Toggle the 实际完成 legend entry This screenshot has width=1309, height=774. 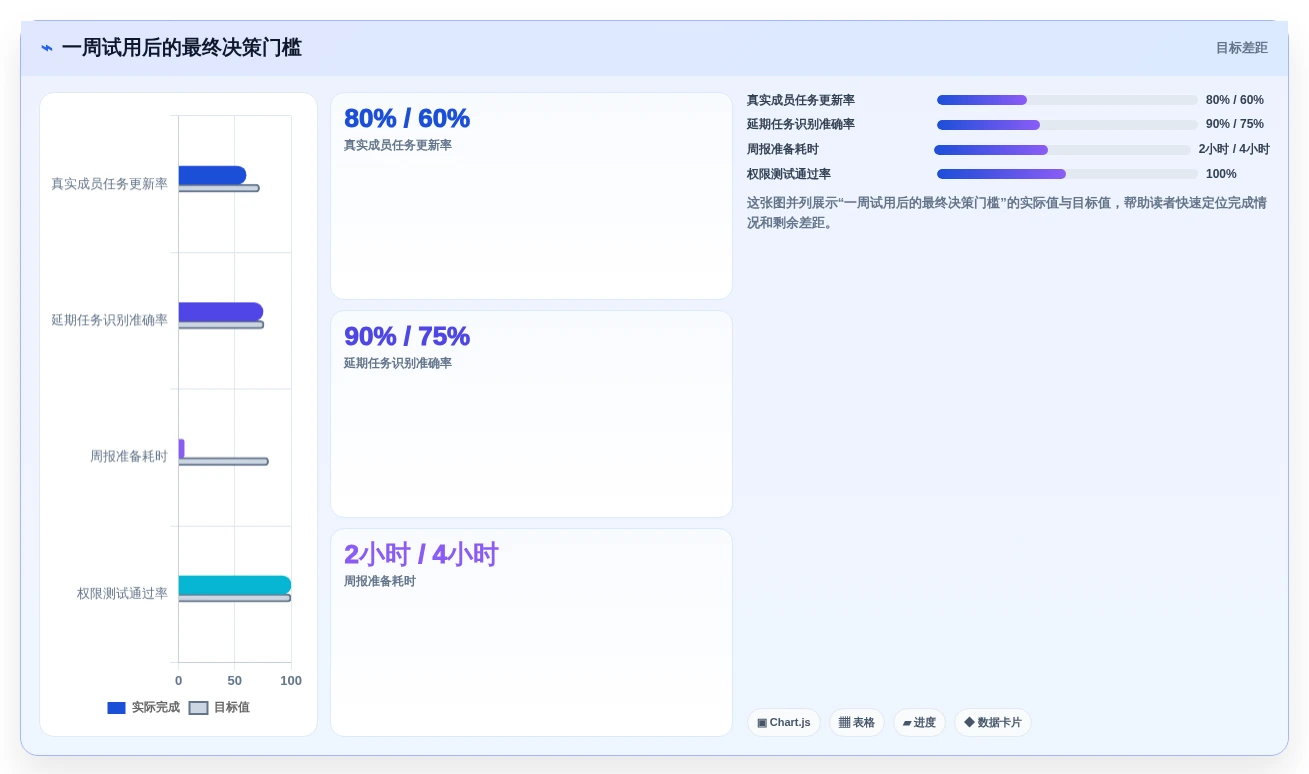(x=144, y=707)
